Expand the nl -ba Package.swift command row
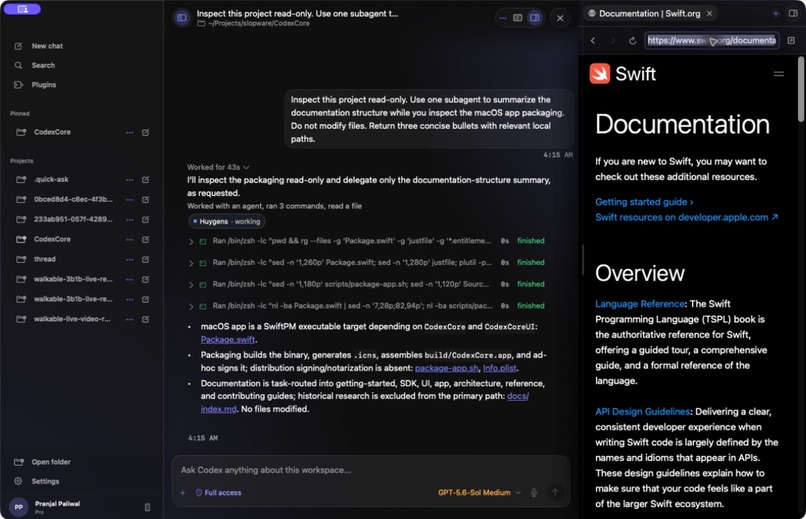This screenshot has width=806, height=519. coord(366,306)
